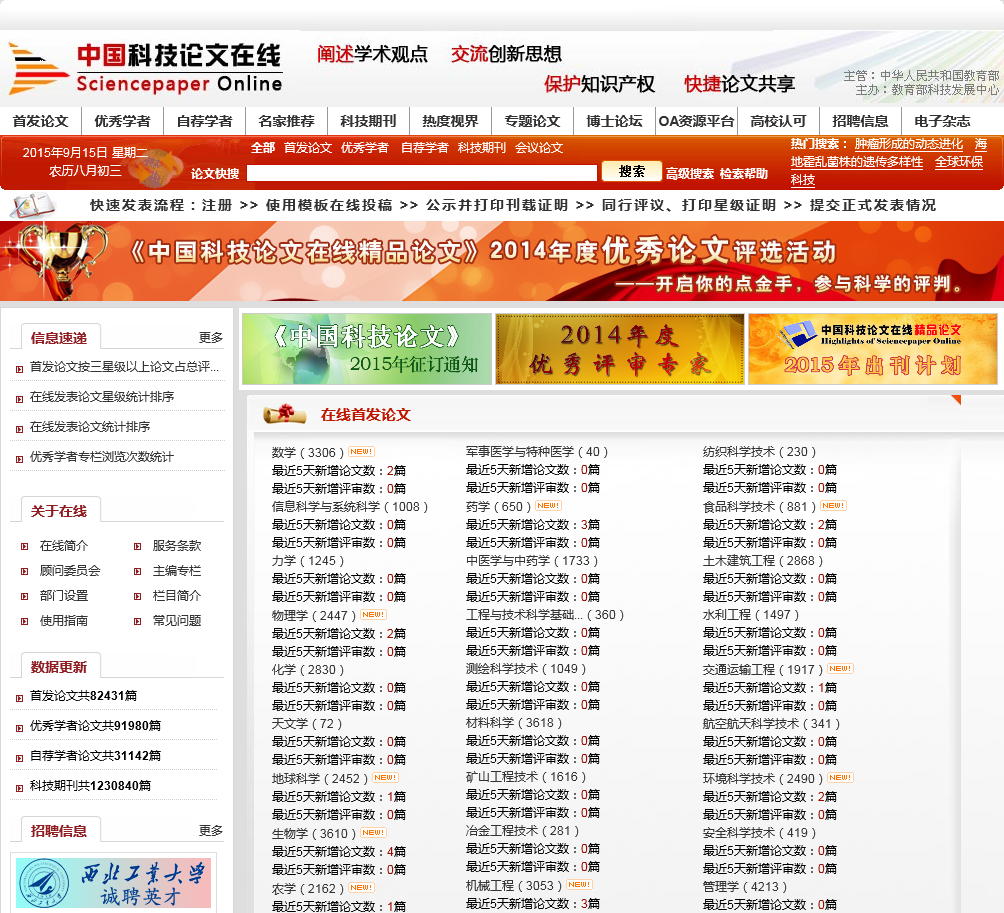Click hot search link 肿瘤形成的动态进化
The width and height of the screenshot is (1004, 913).
909,144
